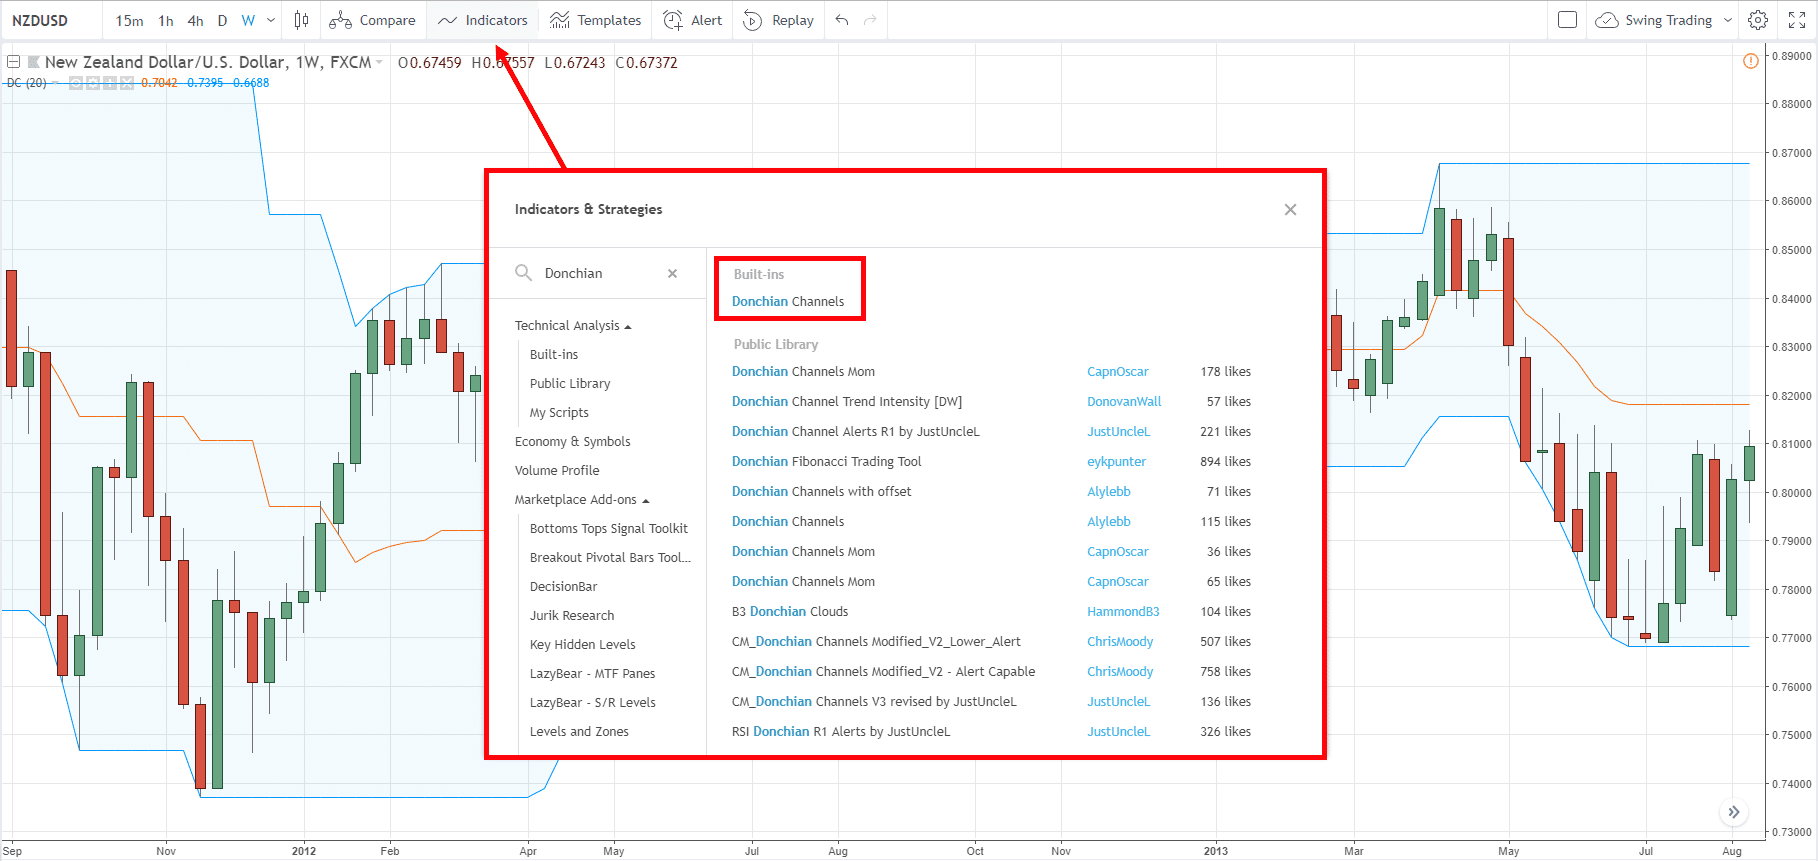Click the orange warning icon near price scale
Image resolution: width=1818 pixels, height=861 pixels.
click(1750, 61)
